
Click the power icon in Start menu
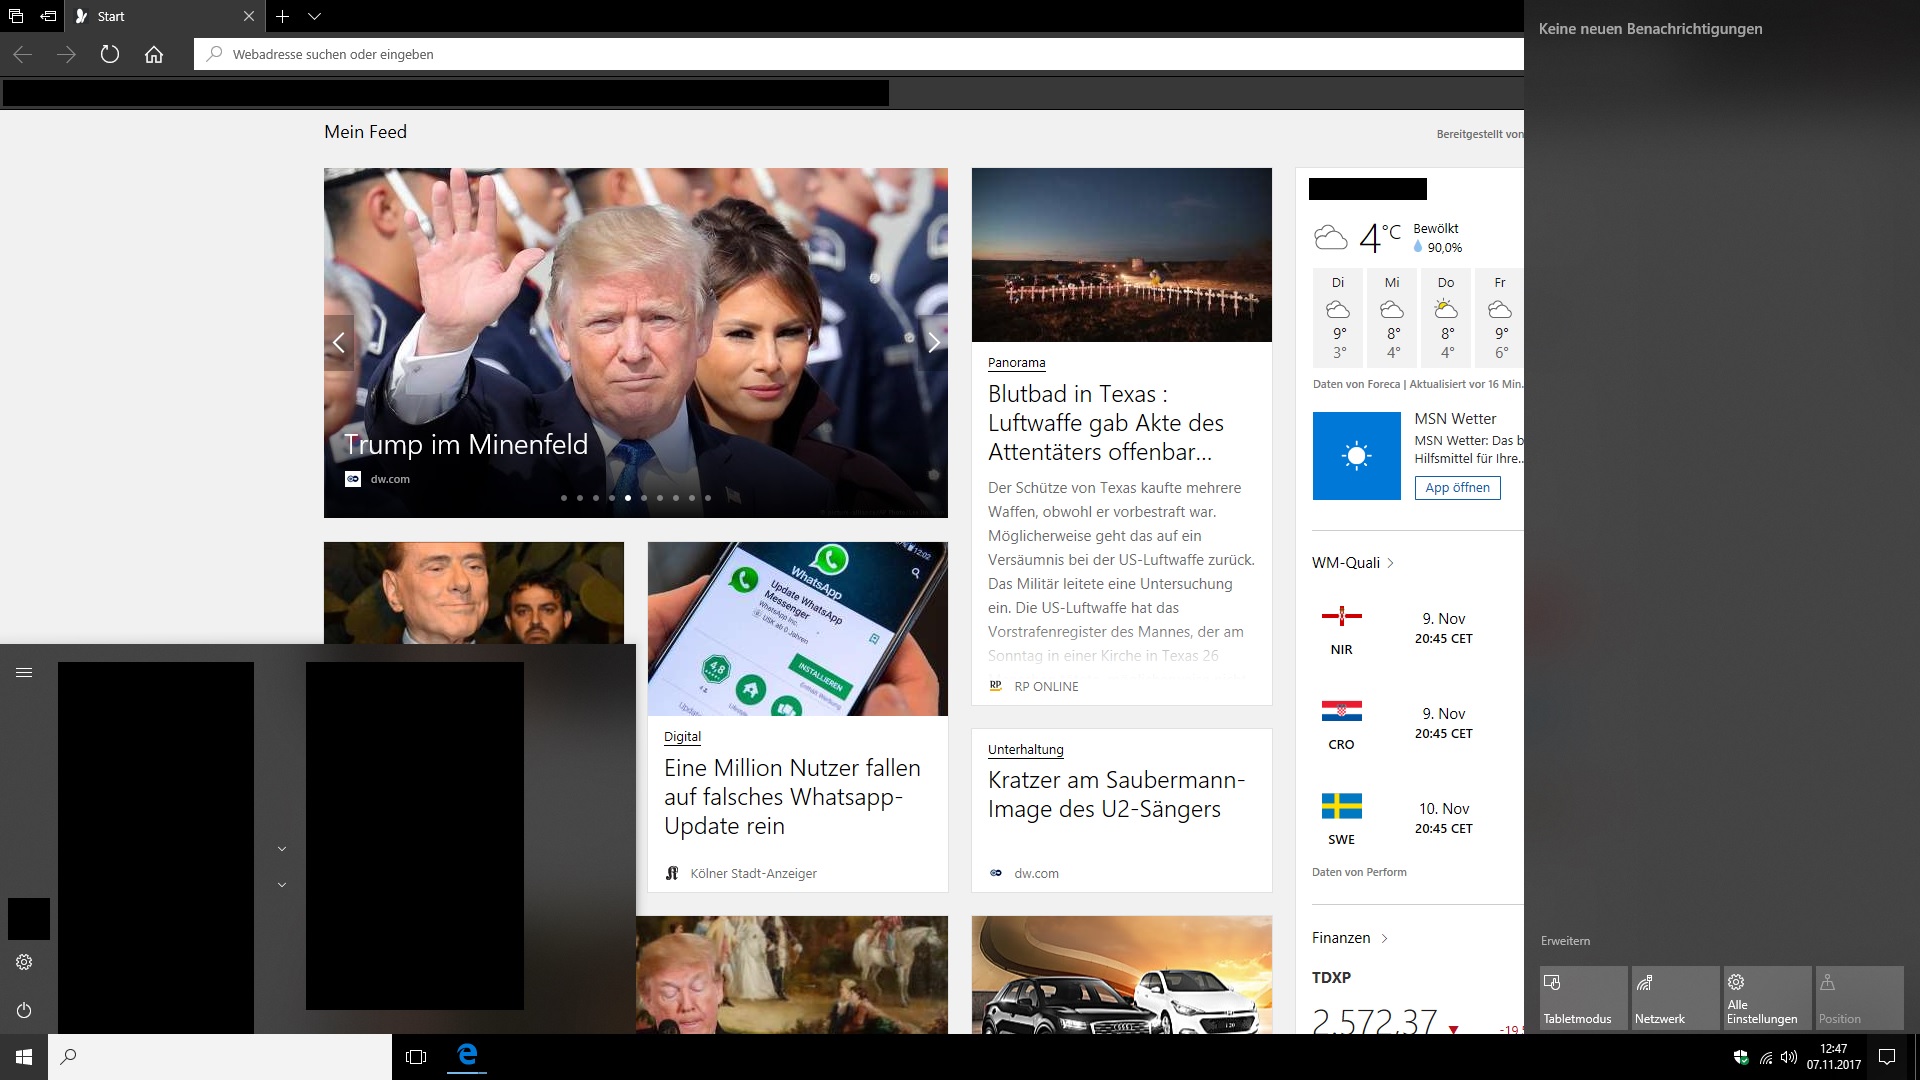coord(24,1010)
